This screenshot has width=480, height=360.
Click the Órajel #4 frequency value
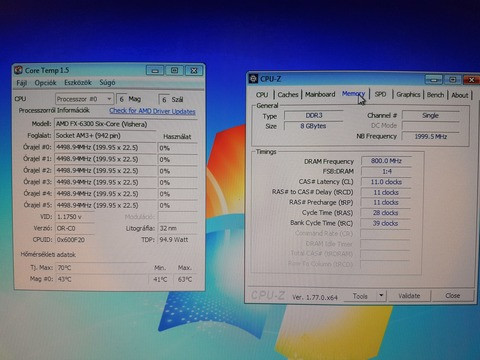click(x=105, y=194)
